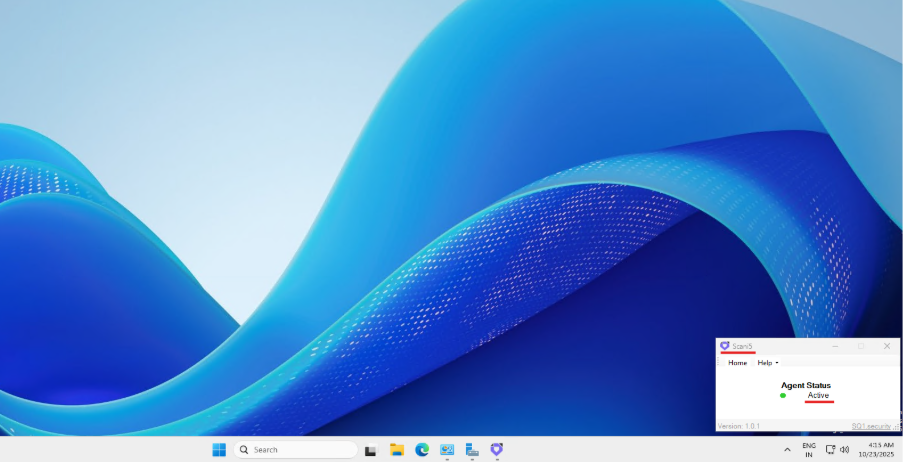Show hidden system tray icons
903x462 pixels.
click(787, 450)
